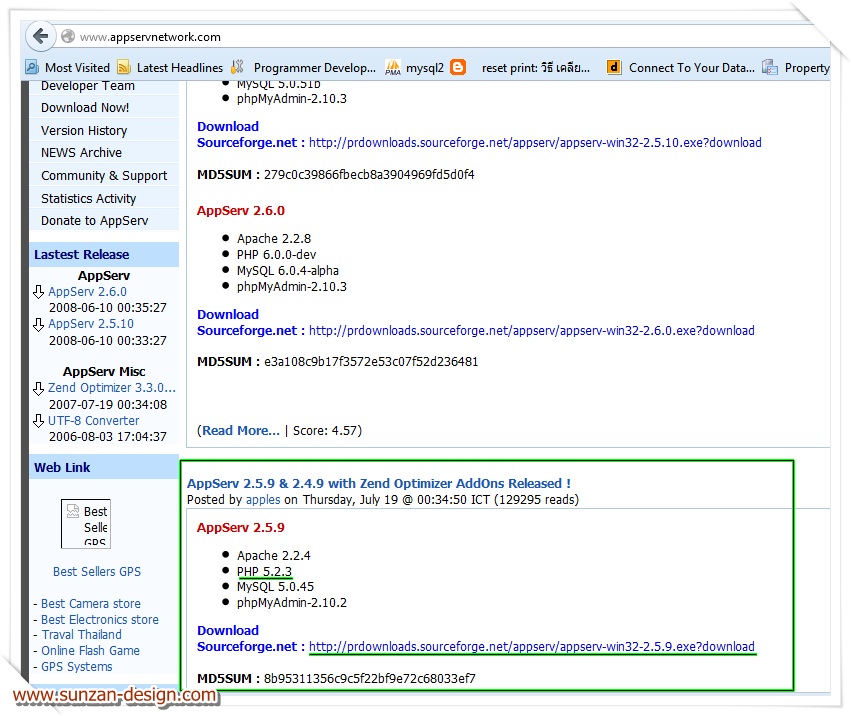This screenshot has width=851, height=716.
Task: Click PHP 6.0.0-dev list item
Action: (276, 255)
